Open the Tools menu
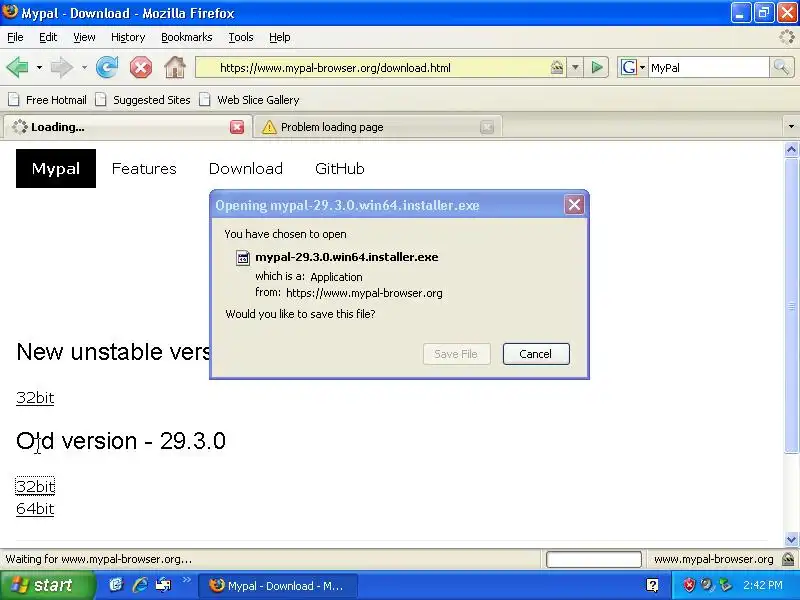 click(241, 37)
